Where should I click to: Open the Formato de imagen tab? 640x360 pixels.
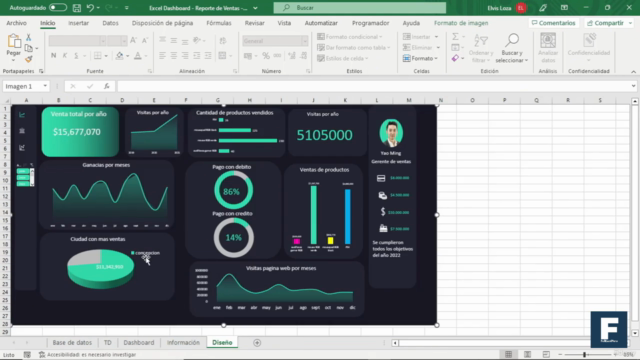461,23
